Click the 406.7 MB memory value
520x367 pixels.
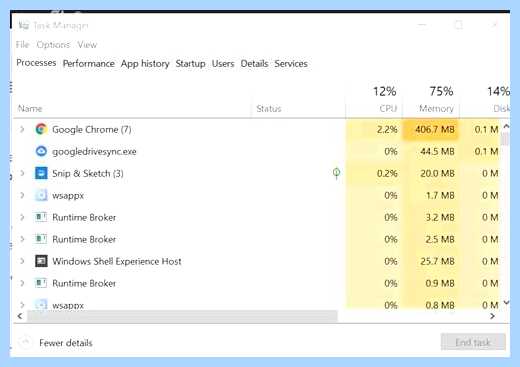pos(435,129)
